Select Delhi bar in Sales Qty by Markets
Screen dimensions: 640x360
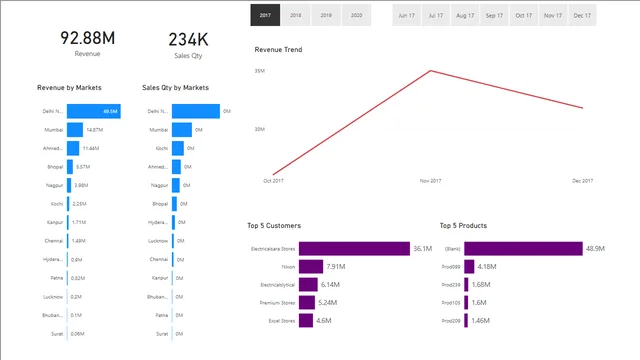pos(196,111)
